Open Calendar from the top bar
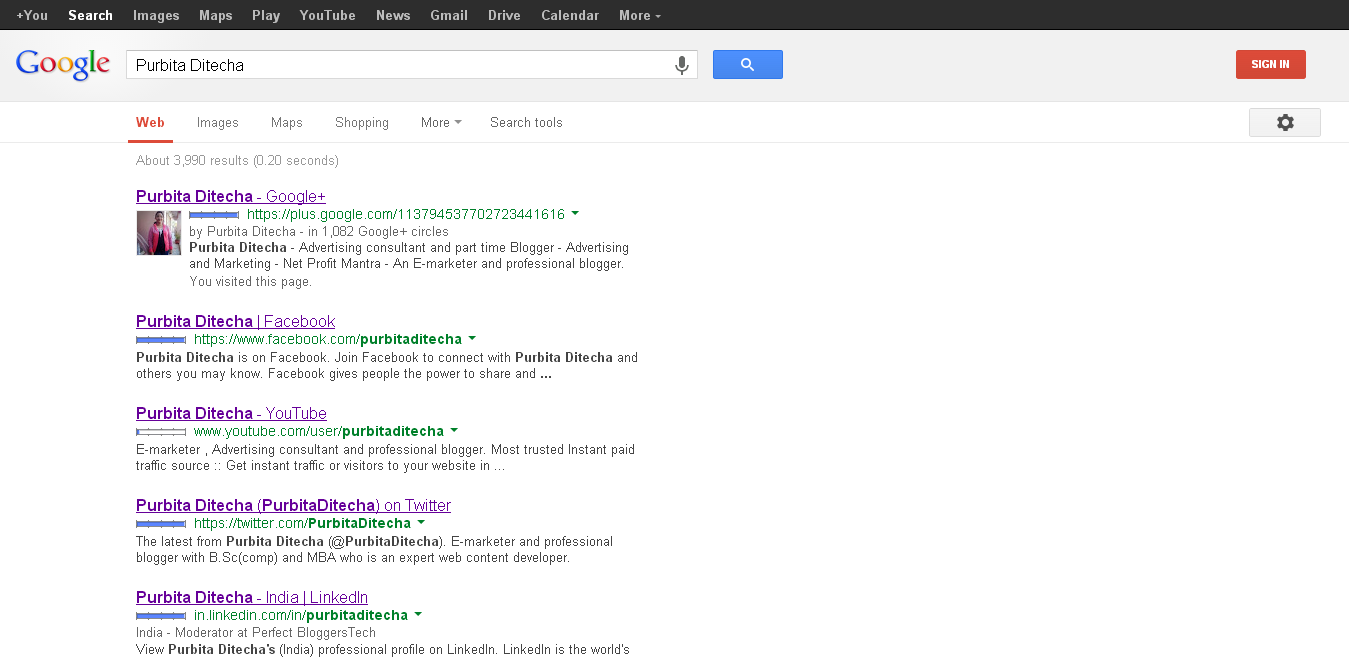 coord(570,15)
